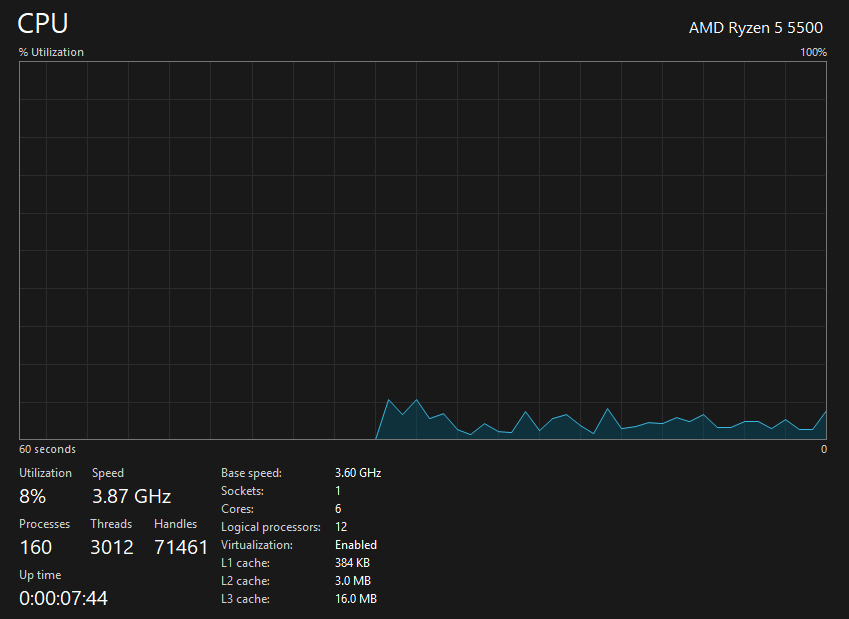This screenshot has width=849, height=619.
Task: Click the 384 KB cache value
Action: tap(352, 563)
